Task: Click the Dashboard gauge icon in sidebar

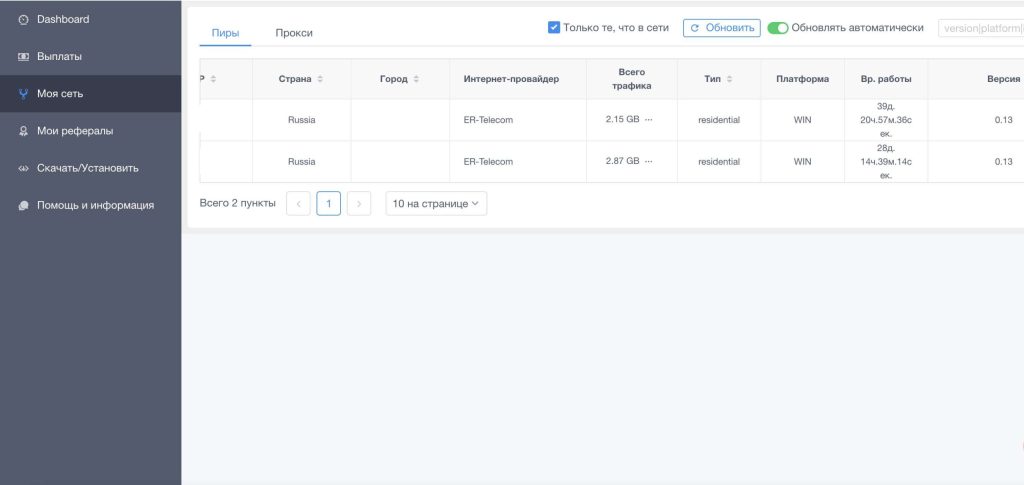Action: click(23, 20)
